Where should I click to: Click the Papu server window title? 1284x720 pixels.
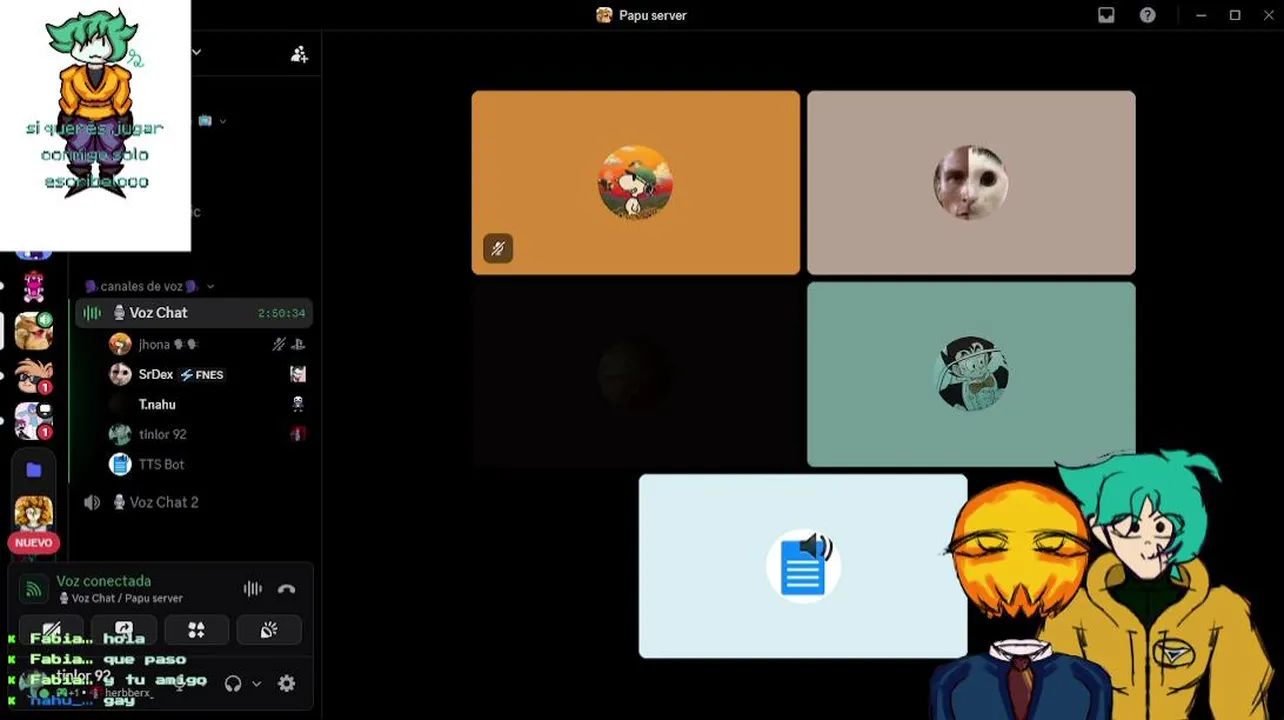(x=652, y=15)
